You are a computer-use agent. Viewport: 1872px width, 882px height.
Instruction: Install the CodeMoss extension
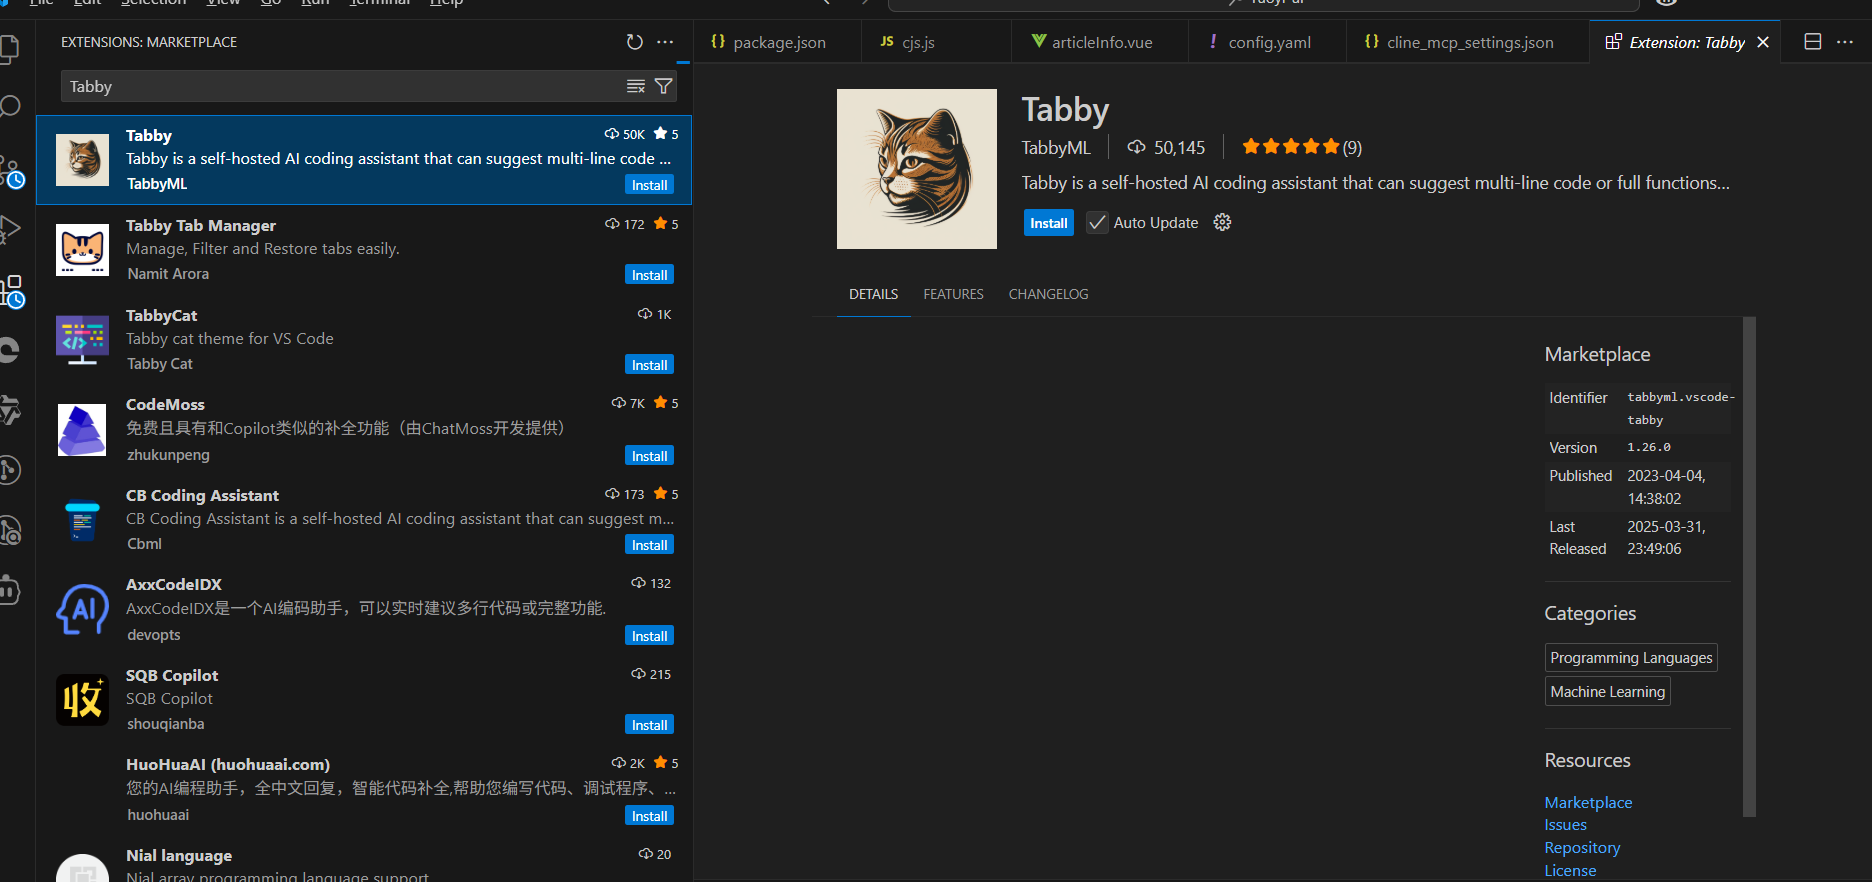point(649,456)
